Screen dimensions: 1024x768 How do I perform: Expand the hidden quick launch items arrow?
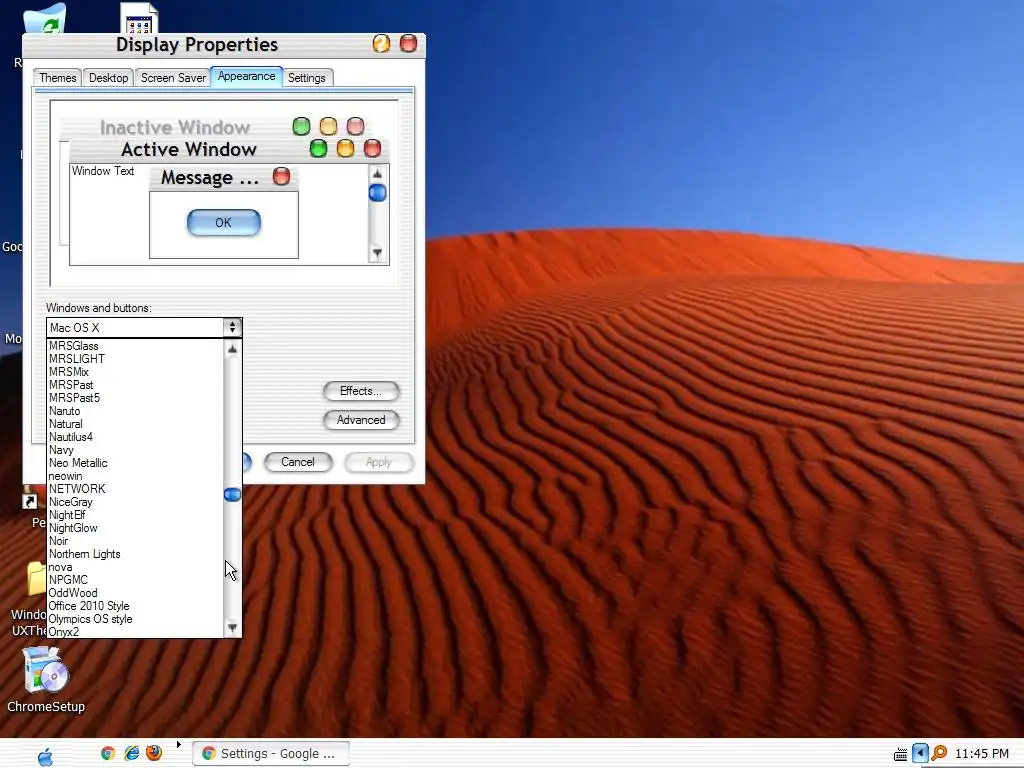pos(178,744)
